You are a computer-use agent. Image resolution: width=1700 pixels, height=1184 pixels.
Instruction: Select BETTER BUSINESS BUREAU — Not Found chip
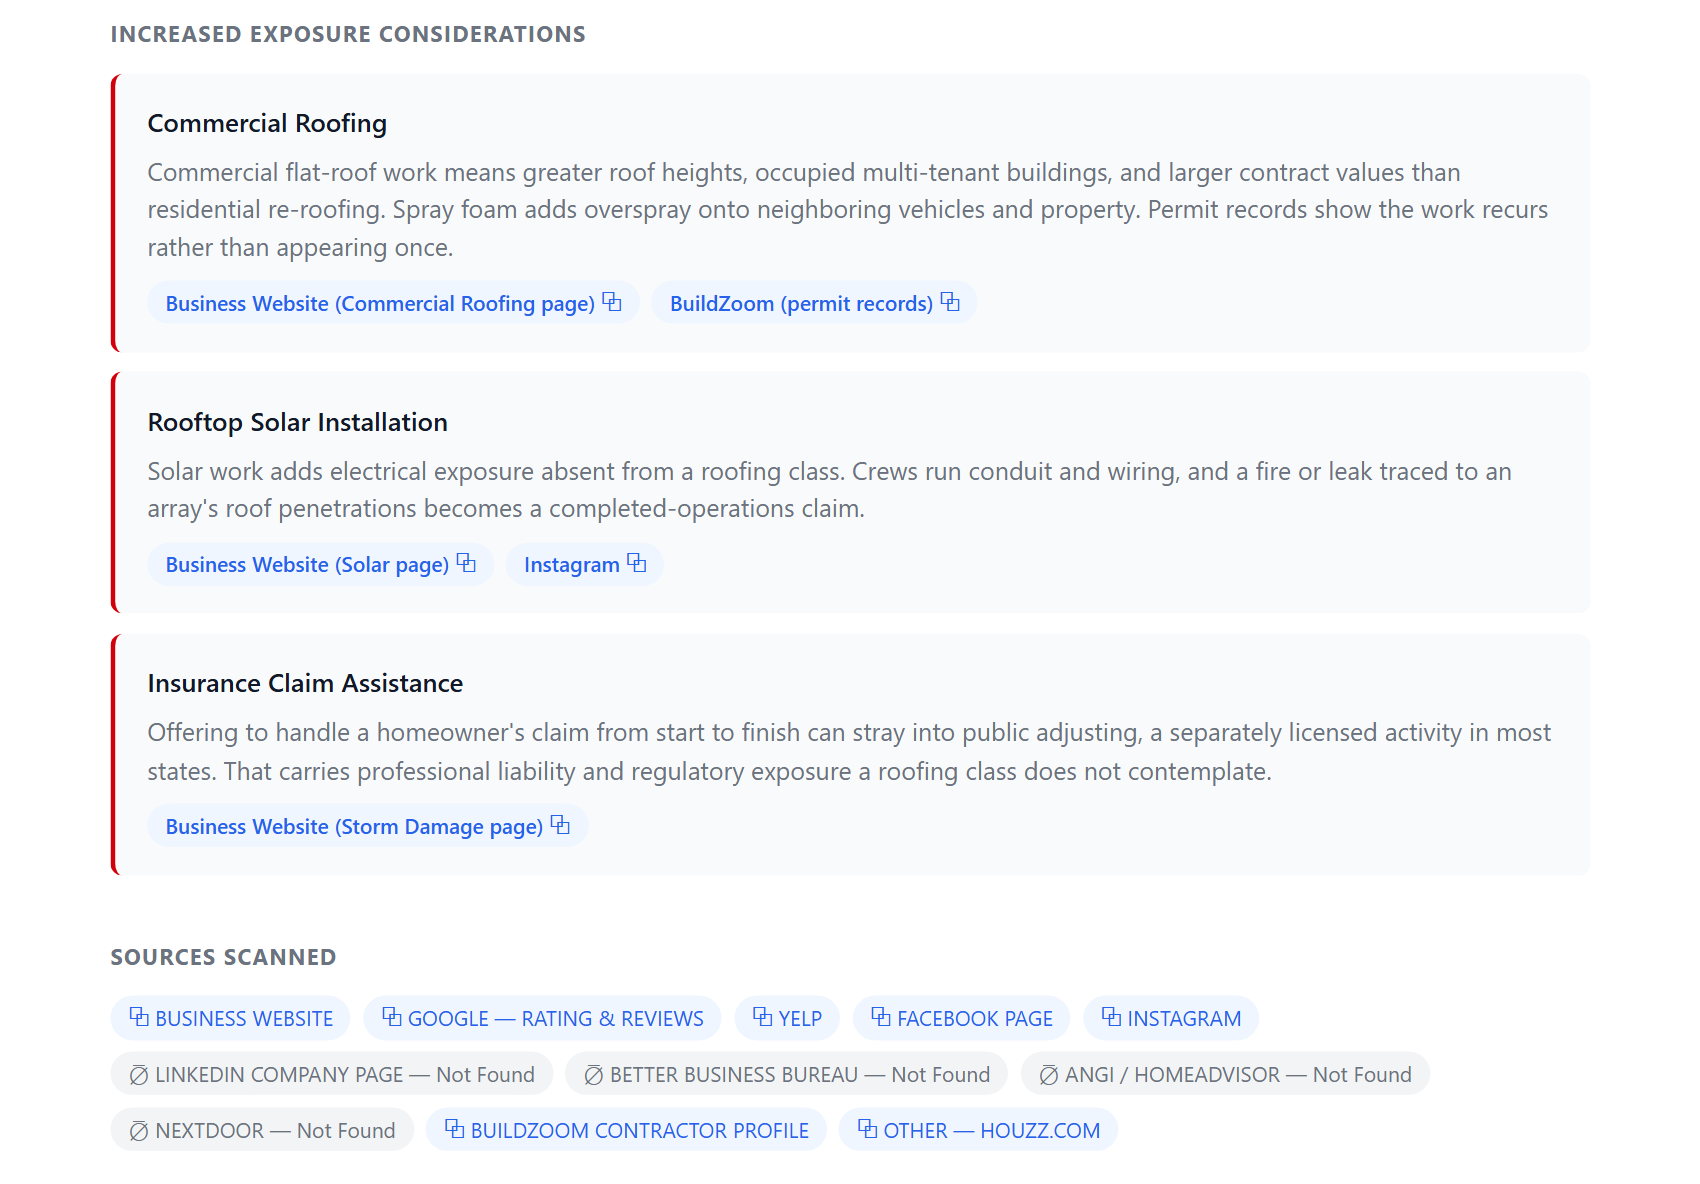[787, 1074]
